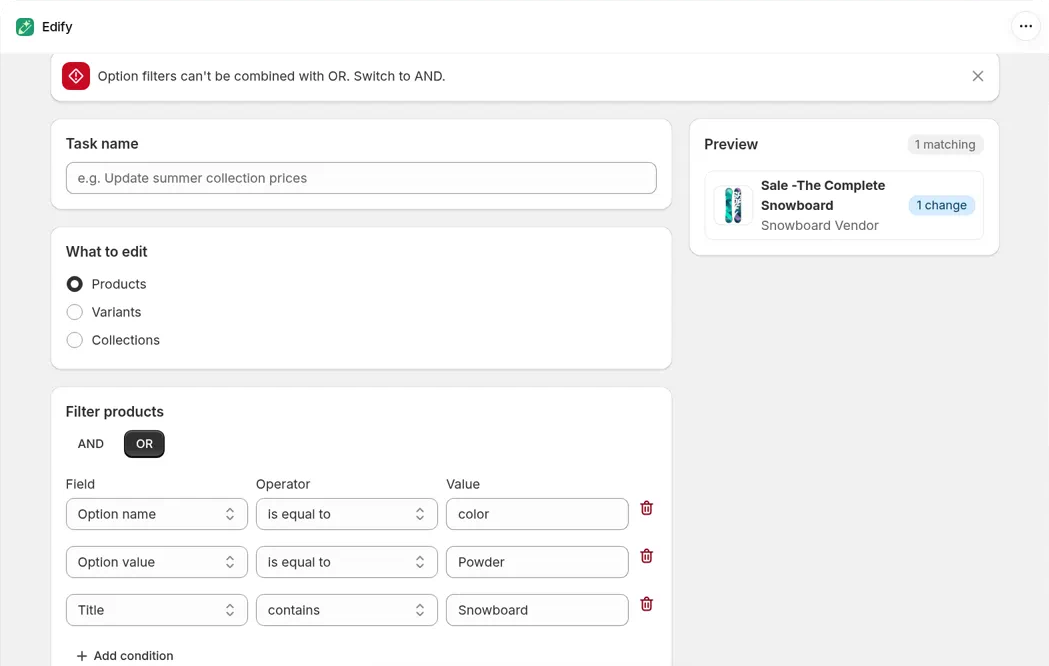Open the Title field dropdown
This screenshot has height=666, width=1049.
[157, 610]
